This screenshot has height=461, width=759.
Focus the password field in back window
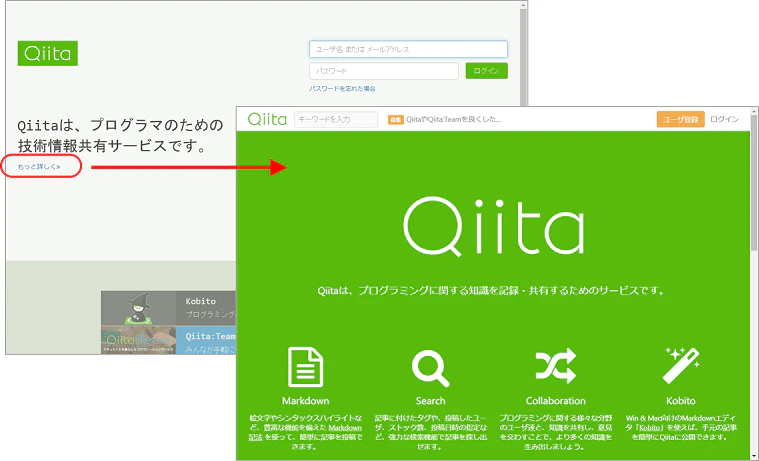pyautogui.click(x=383, y=71)
